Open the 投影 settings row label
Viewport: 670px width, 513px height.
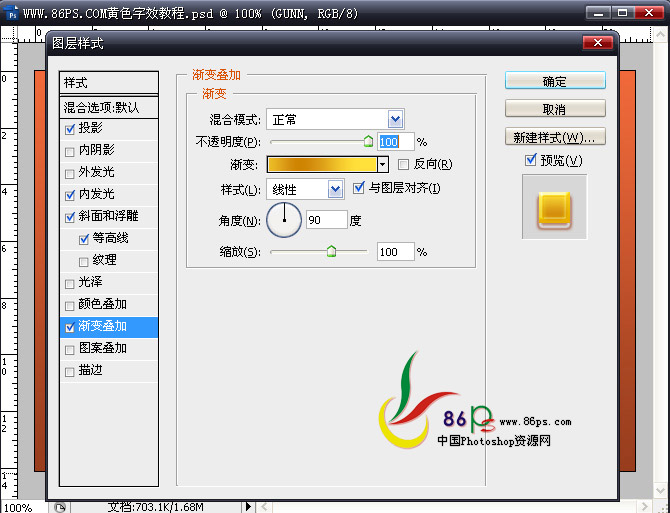click(x=90, y=128)
